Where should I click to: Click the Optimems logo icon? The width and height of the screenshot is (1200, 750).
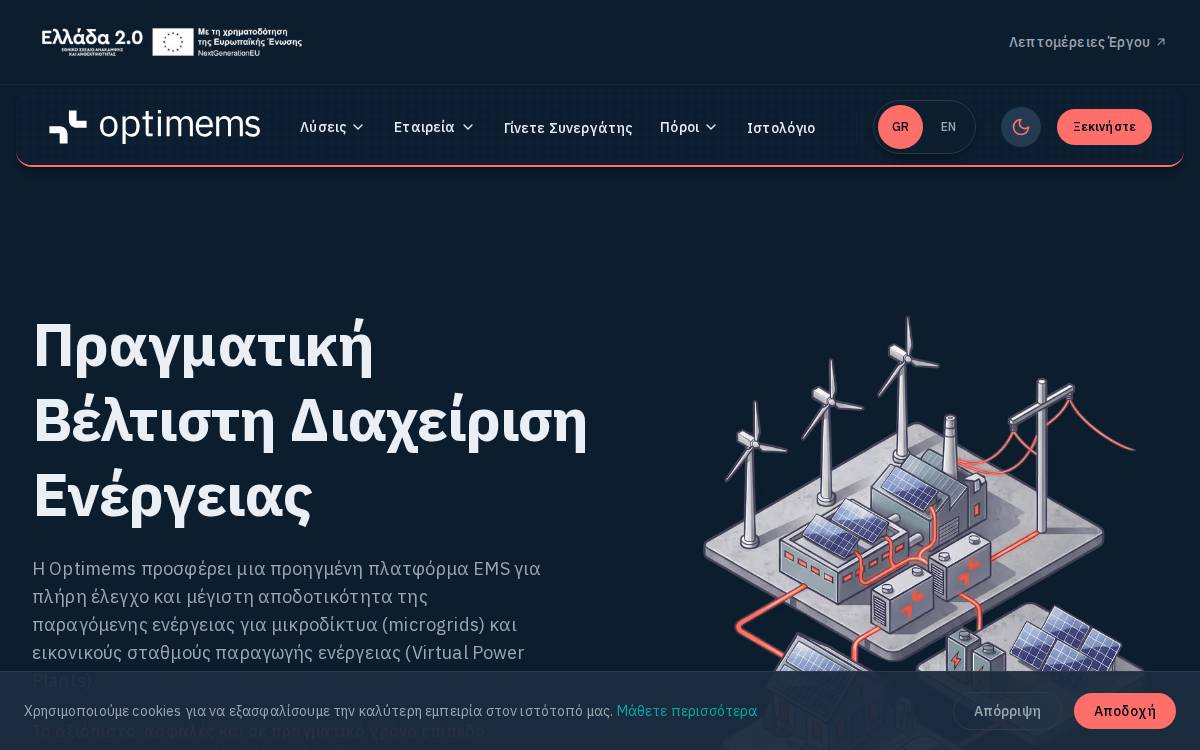[x=68, y=127]
